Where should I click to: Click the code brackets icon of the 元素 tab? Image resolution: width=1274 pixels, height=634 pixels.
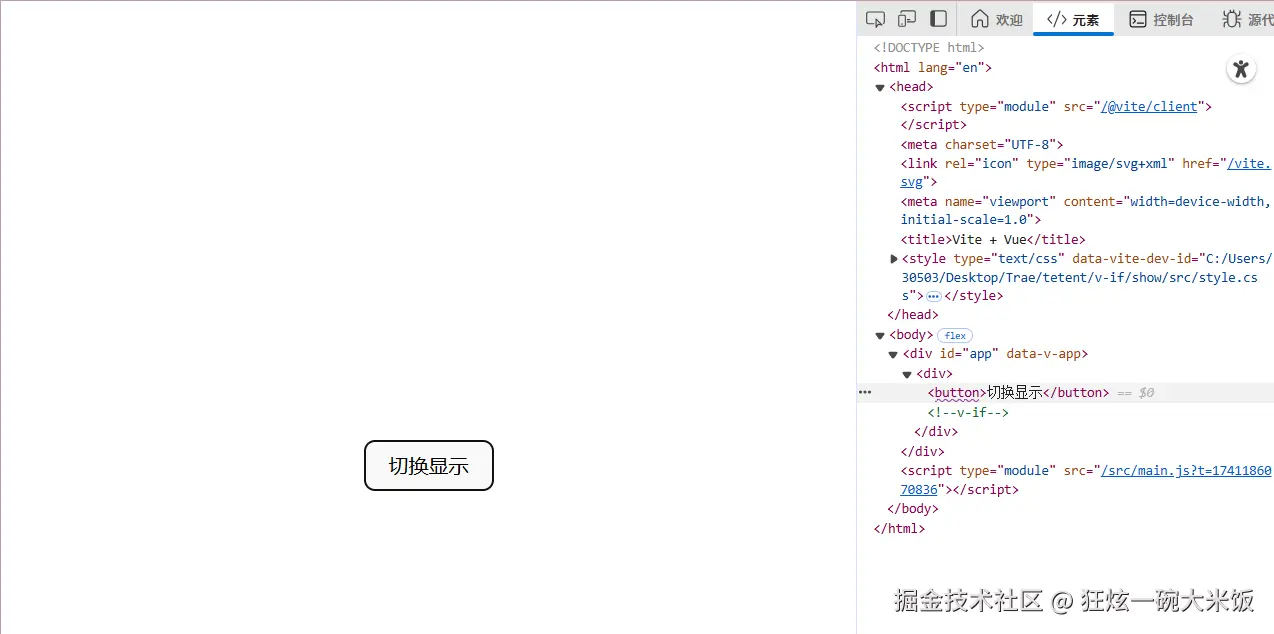click(1057, 19)
